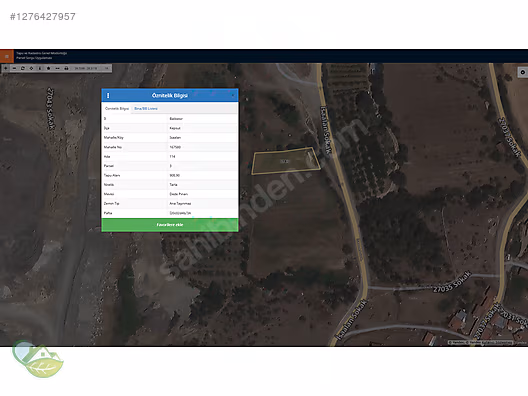Click the Tapu Alanı row label
The width and height of the screenshot is (528, 396).
pyautogui.click(x=112, y=175)
